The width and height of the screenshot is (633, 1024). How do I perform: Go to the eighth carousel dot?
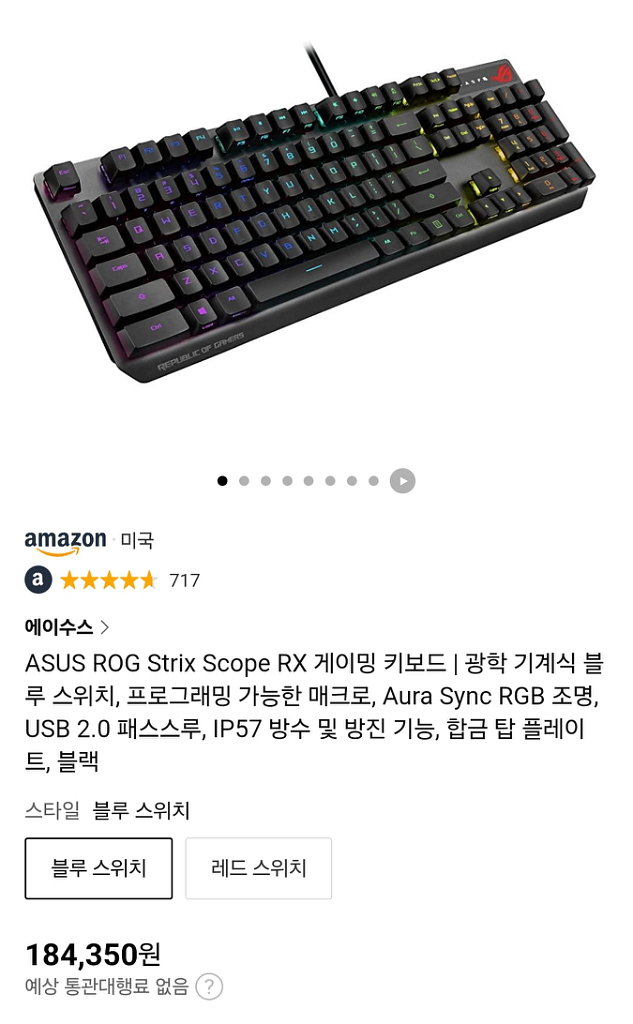tap(373, 481)
